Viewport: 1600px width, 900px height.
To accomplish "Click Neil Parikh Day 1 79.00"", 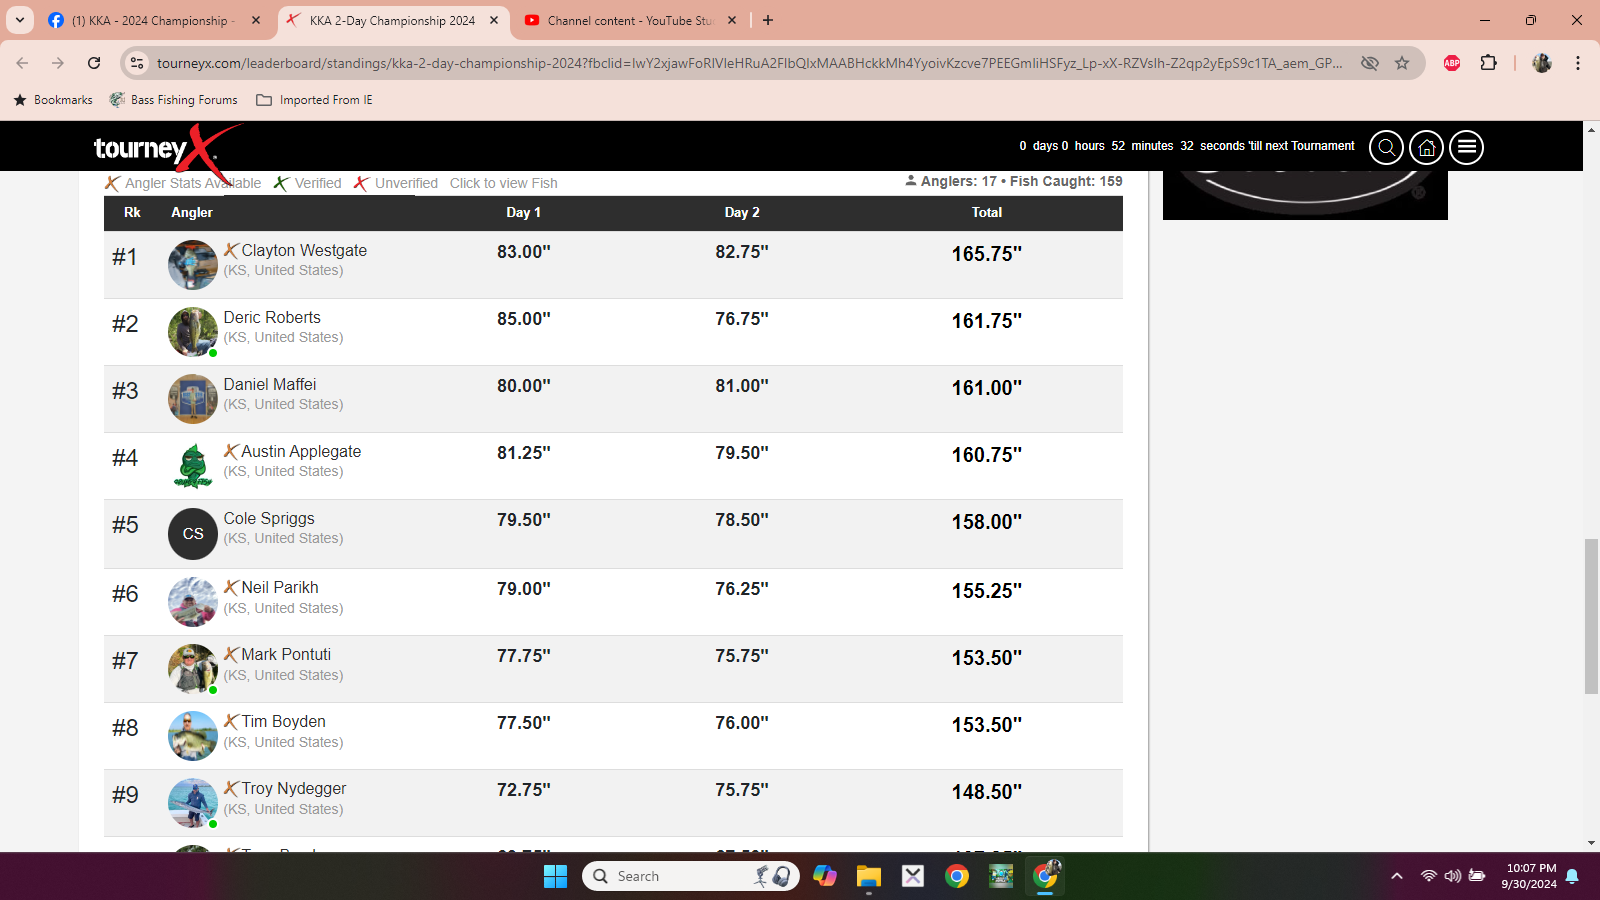I will coord(524,589).
